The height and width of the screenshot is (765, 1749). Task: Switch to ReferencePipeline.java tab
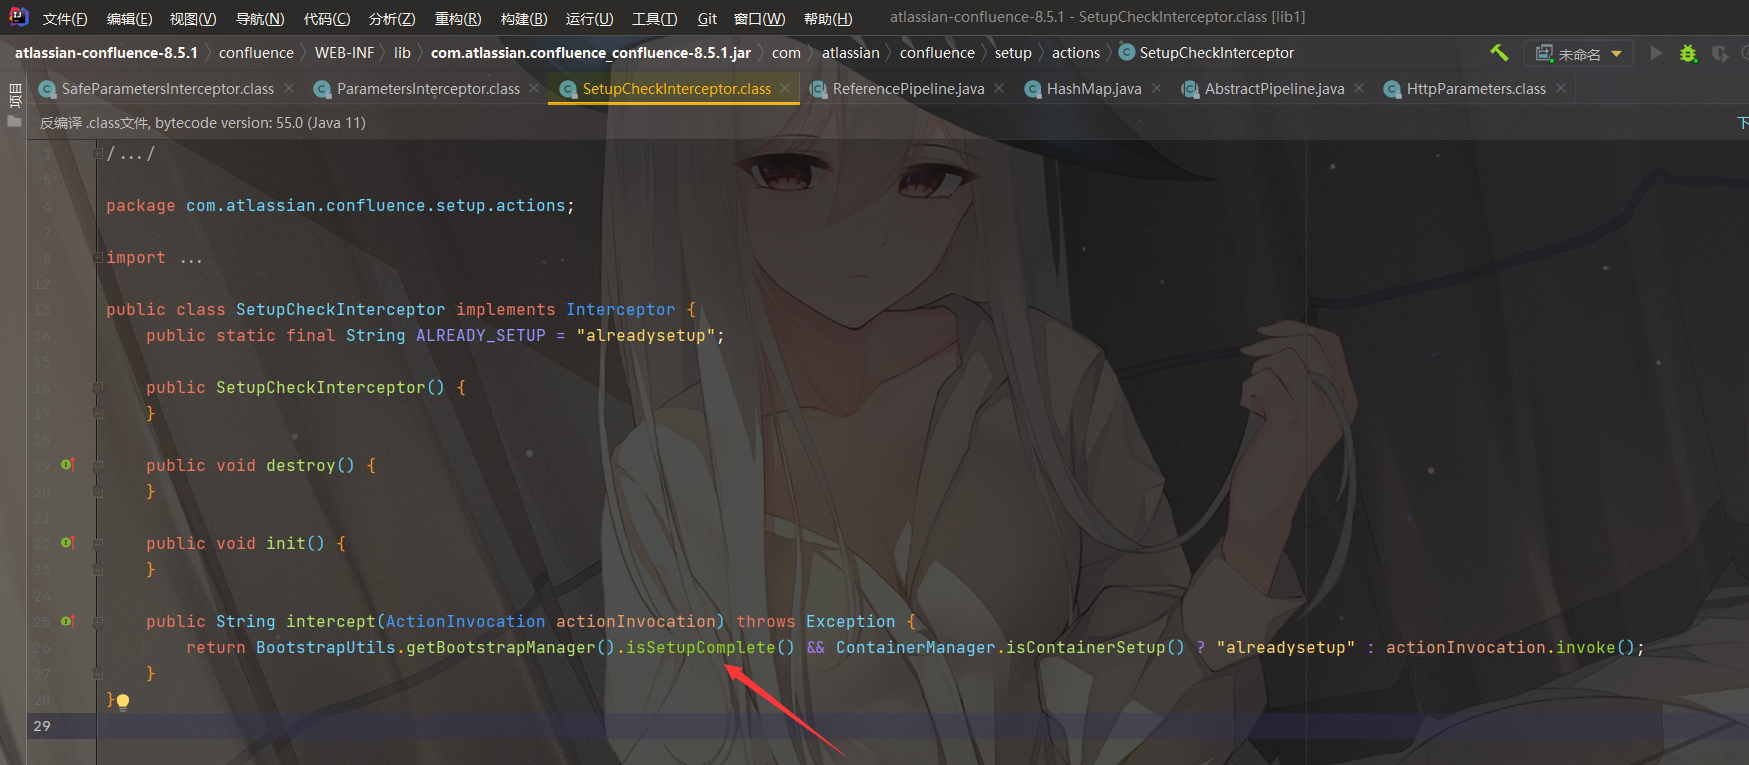[x=908, y=89]
